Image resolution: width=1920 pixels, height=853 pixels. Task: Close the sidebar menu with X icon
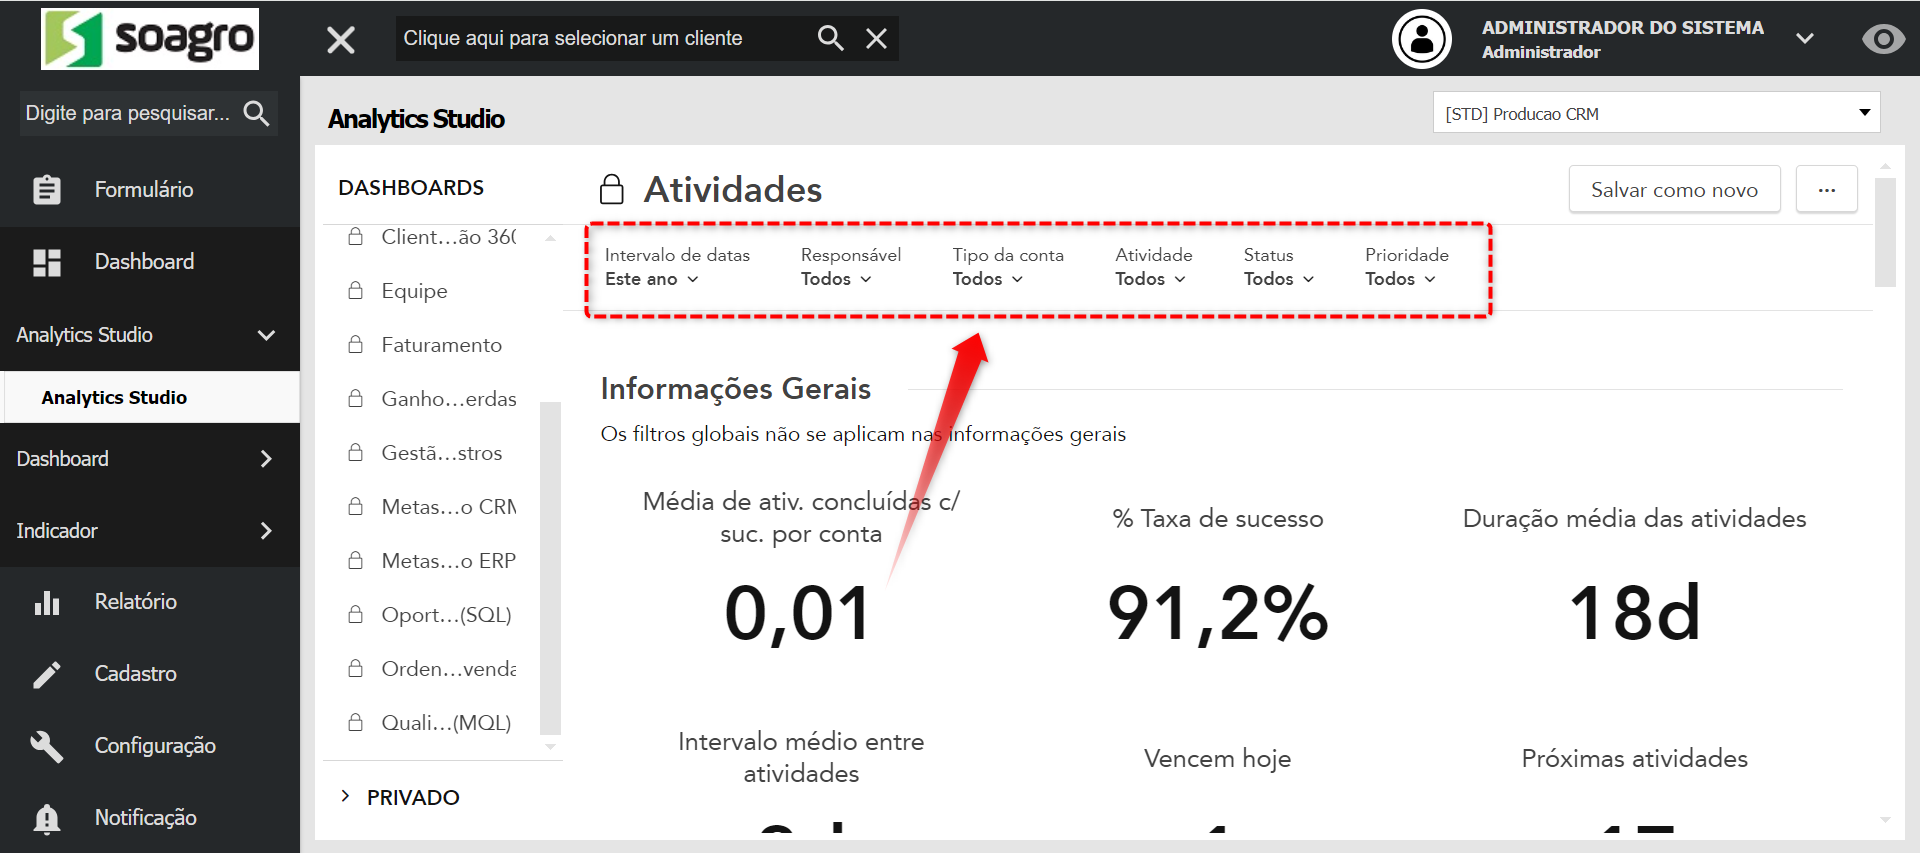pyautogui.click(x=341, y=39)
